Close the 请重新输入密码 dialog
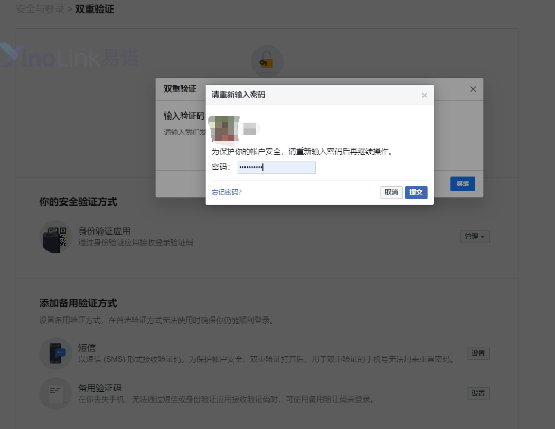The width and height of the screenshot is (555, 429). click(x=424, y=95)
